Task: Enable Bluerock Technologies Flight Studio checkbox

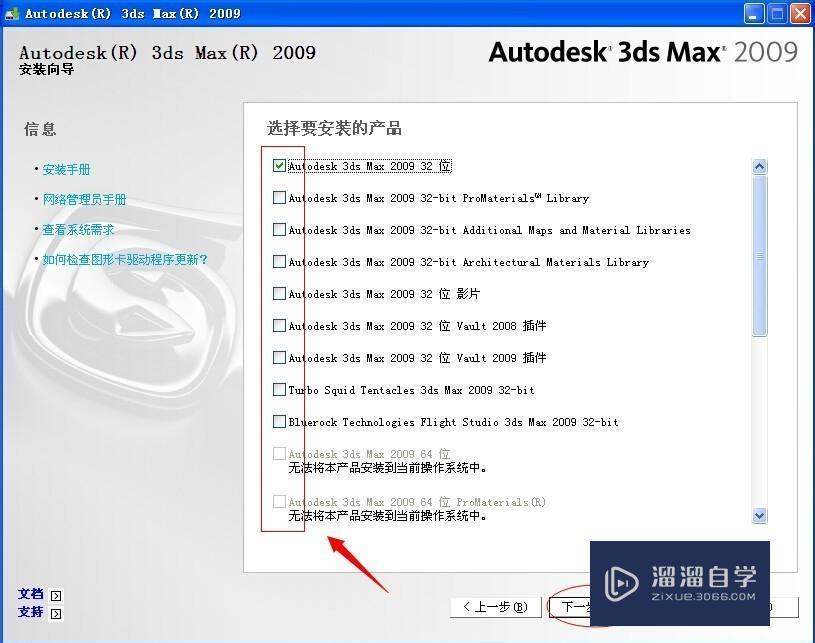Action: coord(280,422)
